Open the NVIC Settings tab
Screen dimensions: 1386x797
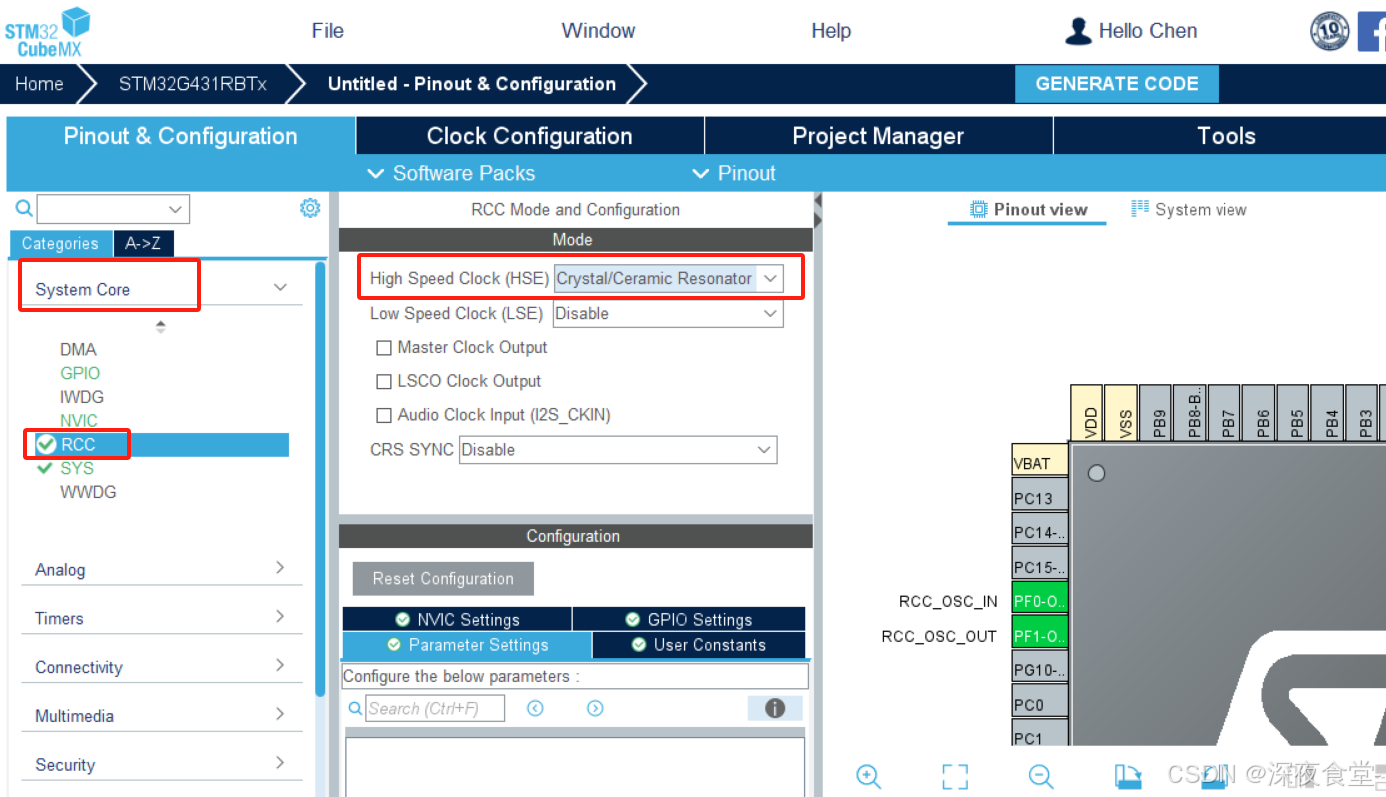click(x=457, y=619)
